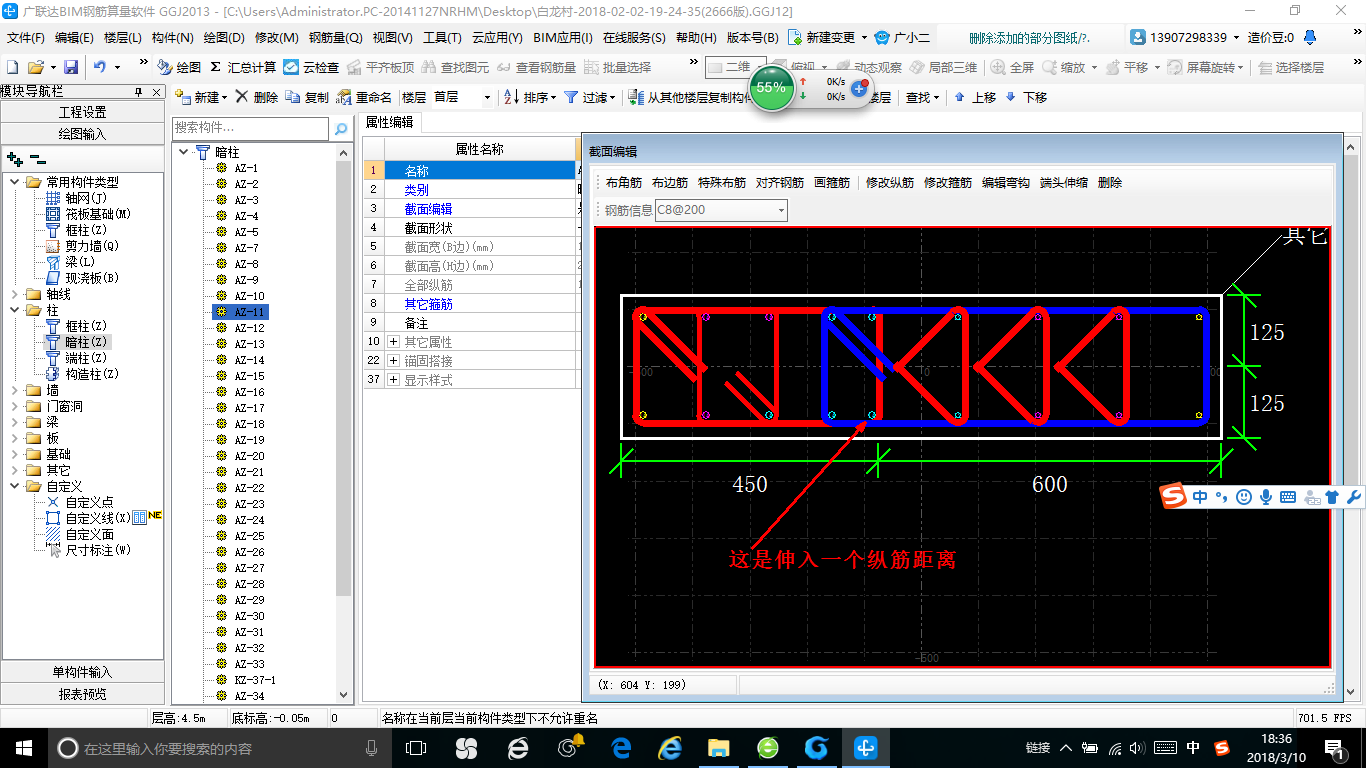The image size is (1366, 768).
Task: Select 自定义点 tree item
Action: (80, 502)
